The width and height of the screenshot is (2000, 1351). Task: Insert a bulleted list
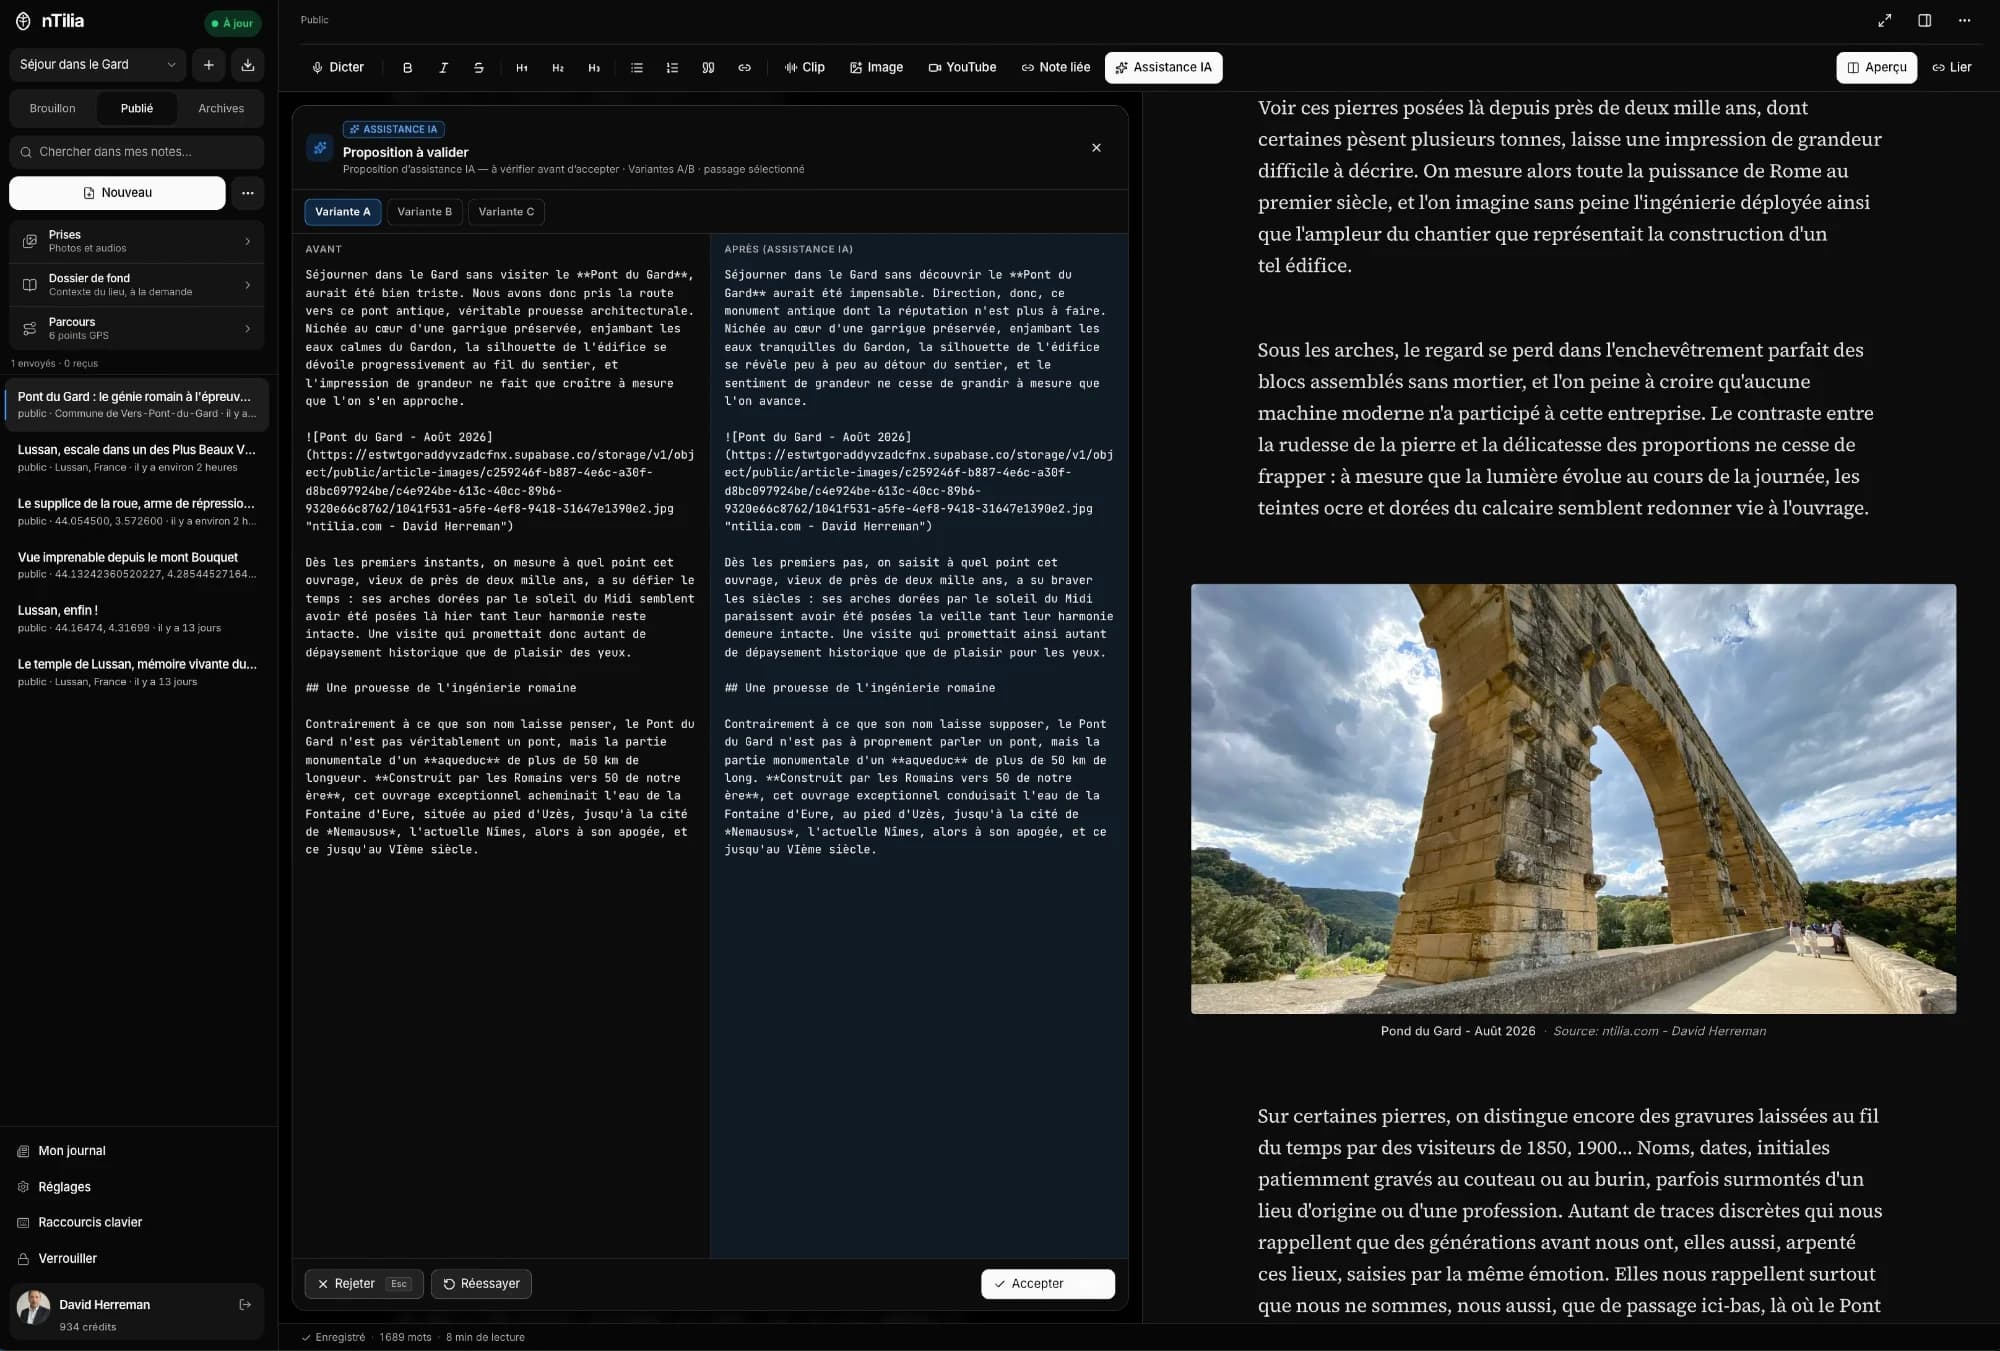(x=636, y=67)
